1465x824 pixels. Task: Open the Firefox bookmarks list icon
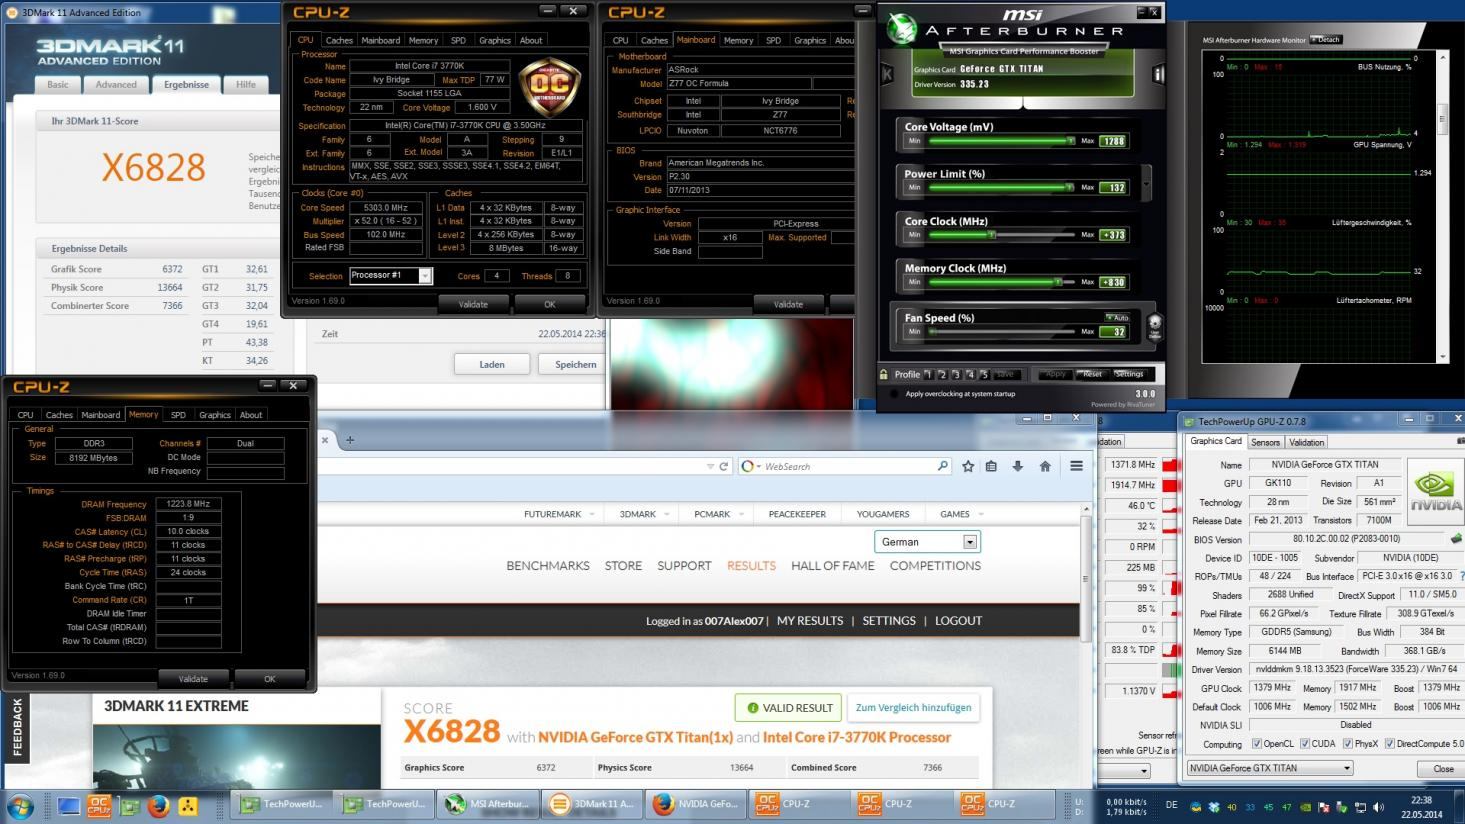(991, 466)
